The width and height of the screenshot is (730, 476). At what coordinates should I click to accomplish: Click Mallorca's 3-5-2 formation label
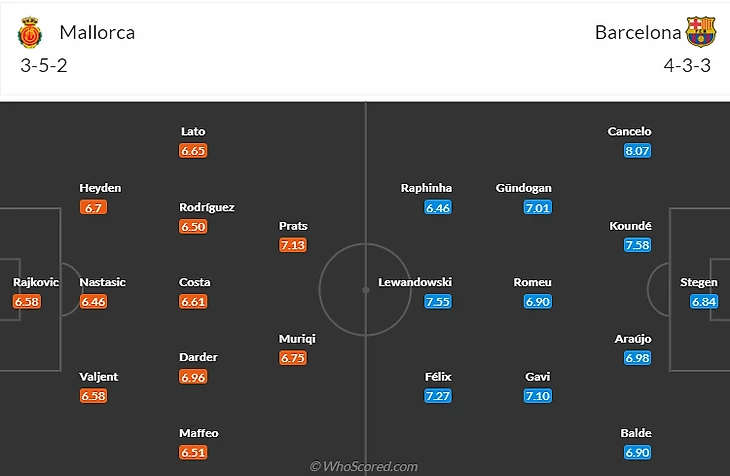(44, 65)
